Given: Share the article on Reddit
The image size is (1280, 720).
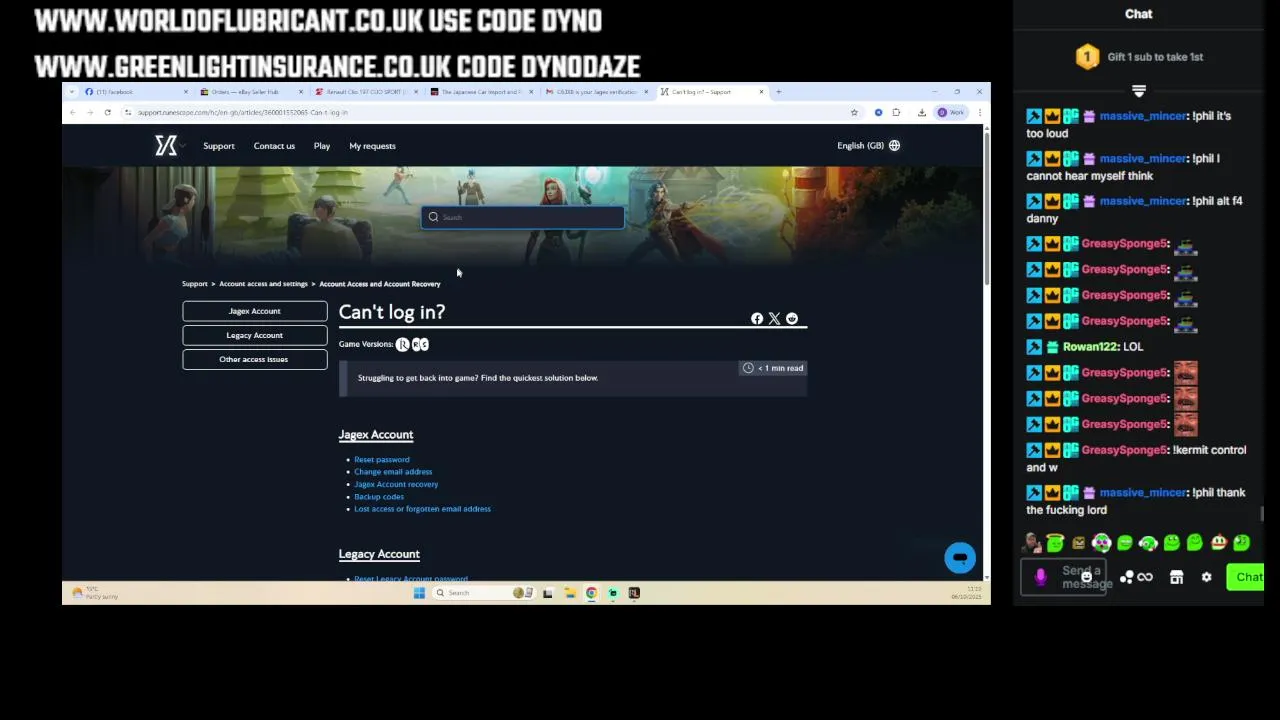Looking at the screenshot, I should (792, 319).
